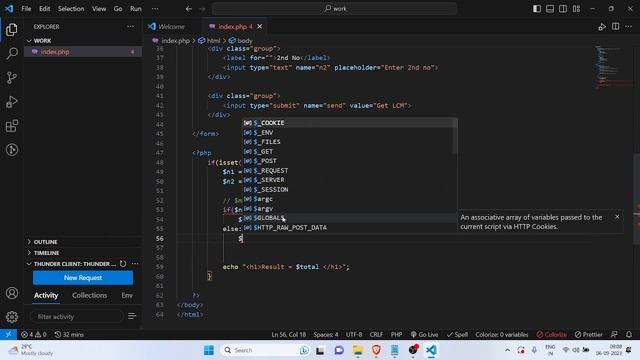Viewport: 640px width, 360px height.
Task: Click the 32 mins timer status item
Action: tap(69, 334)
